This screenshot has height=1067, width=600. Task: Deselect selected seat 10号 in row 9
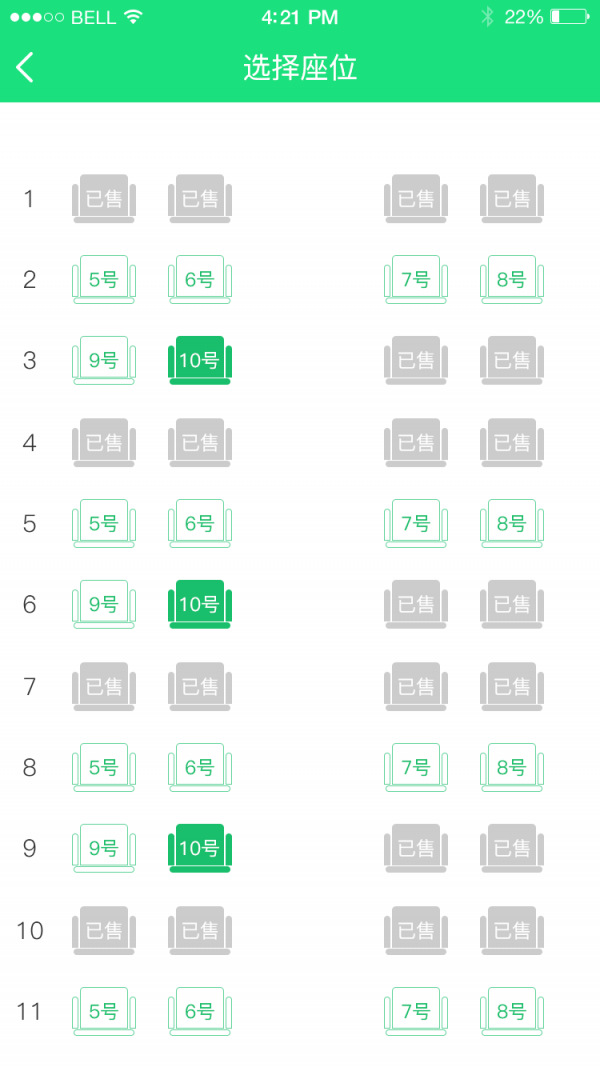click(200, 848)
